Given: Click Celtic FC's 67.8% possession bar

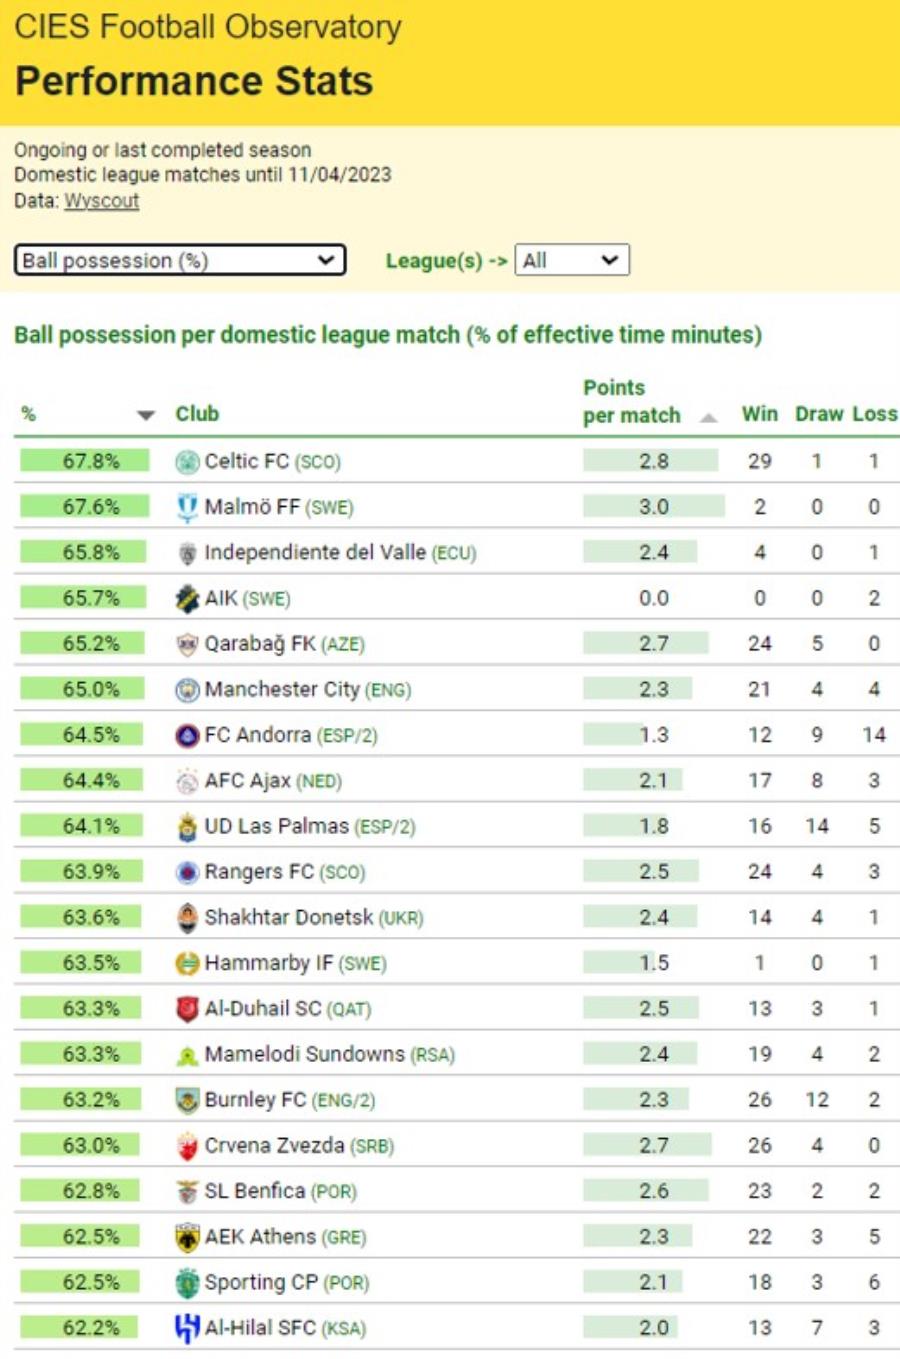Looking at the screenshot, I should point(85,461).
